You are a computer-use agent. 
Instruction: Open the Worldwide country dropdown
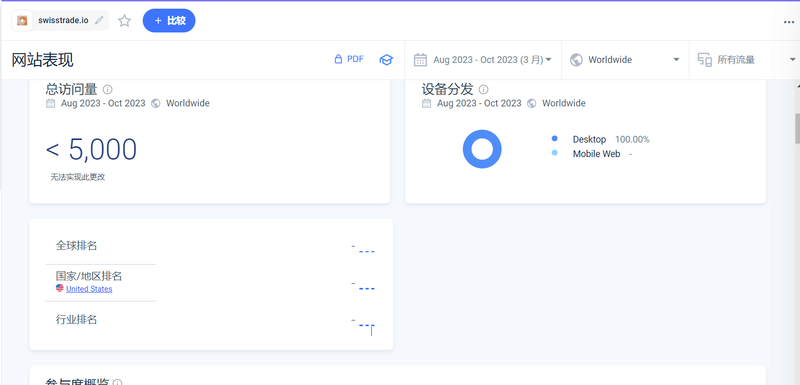click(x=625, y=60)
